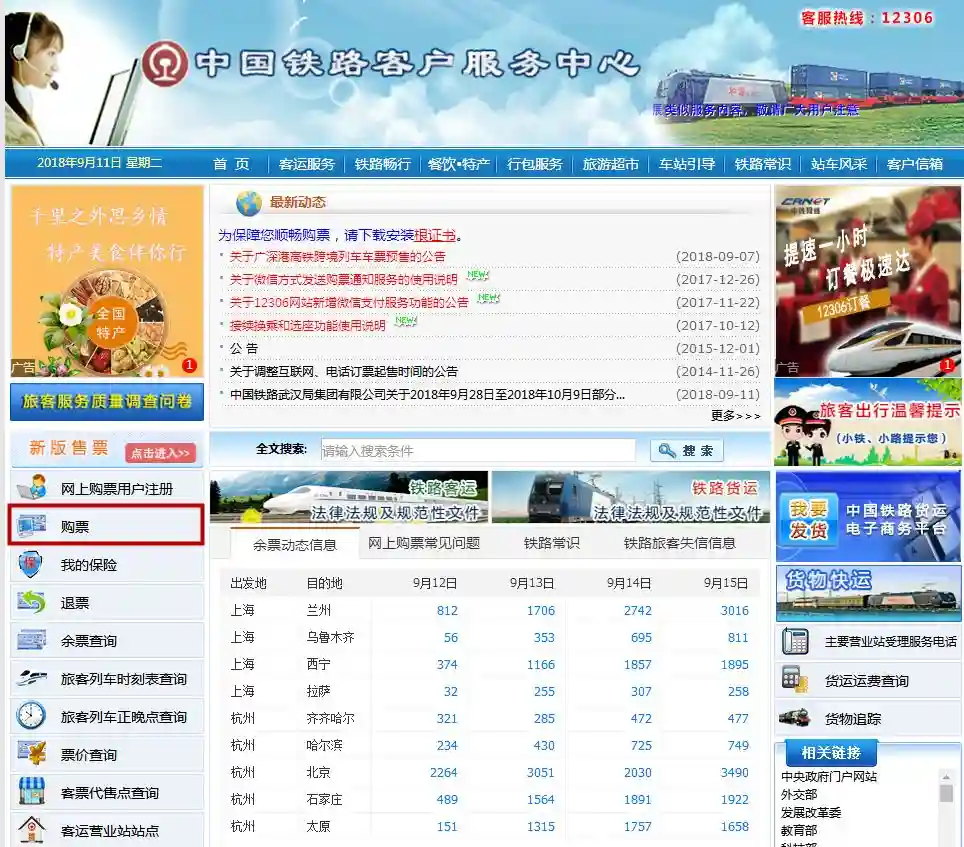Open the 票价查询 fare icon
Viewport: 964px width, 847px height.
tap(31, 754)
